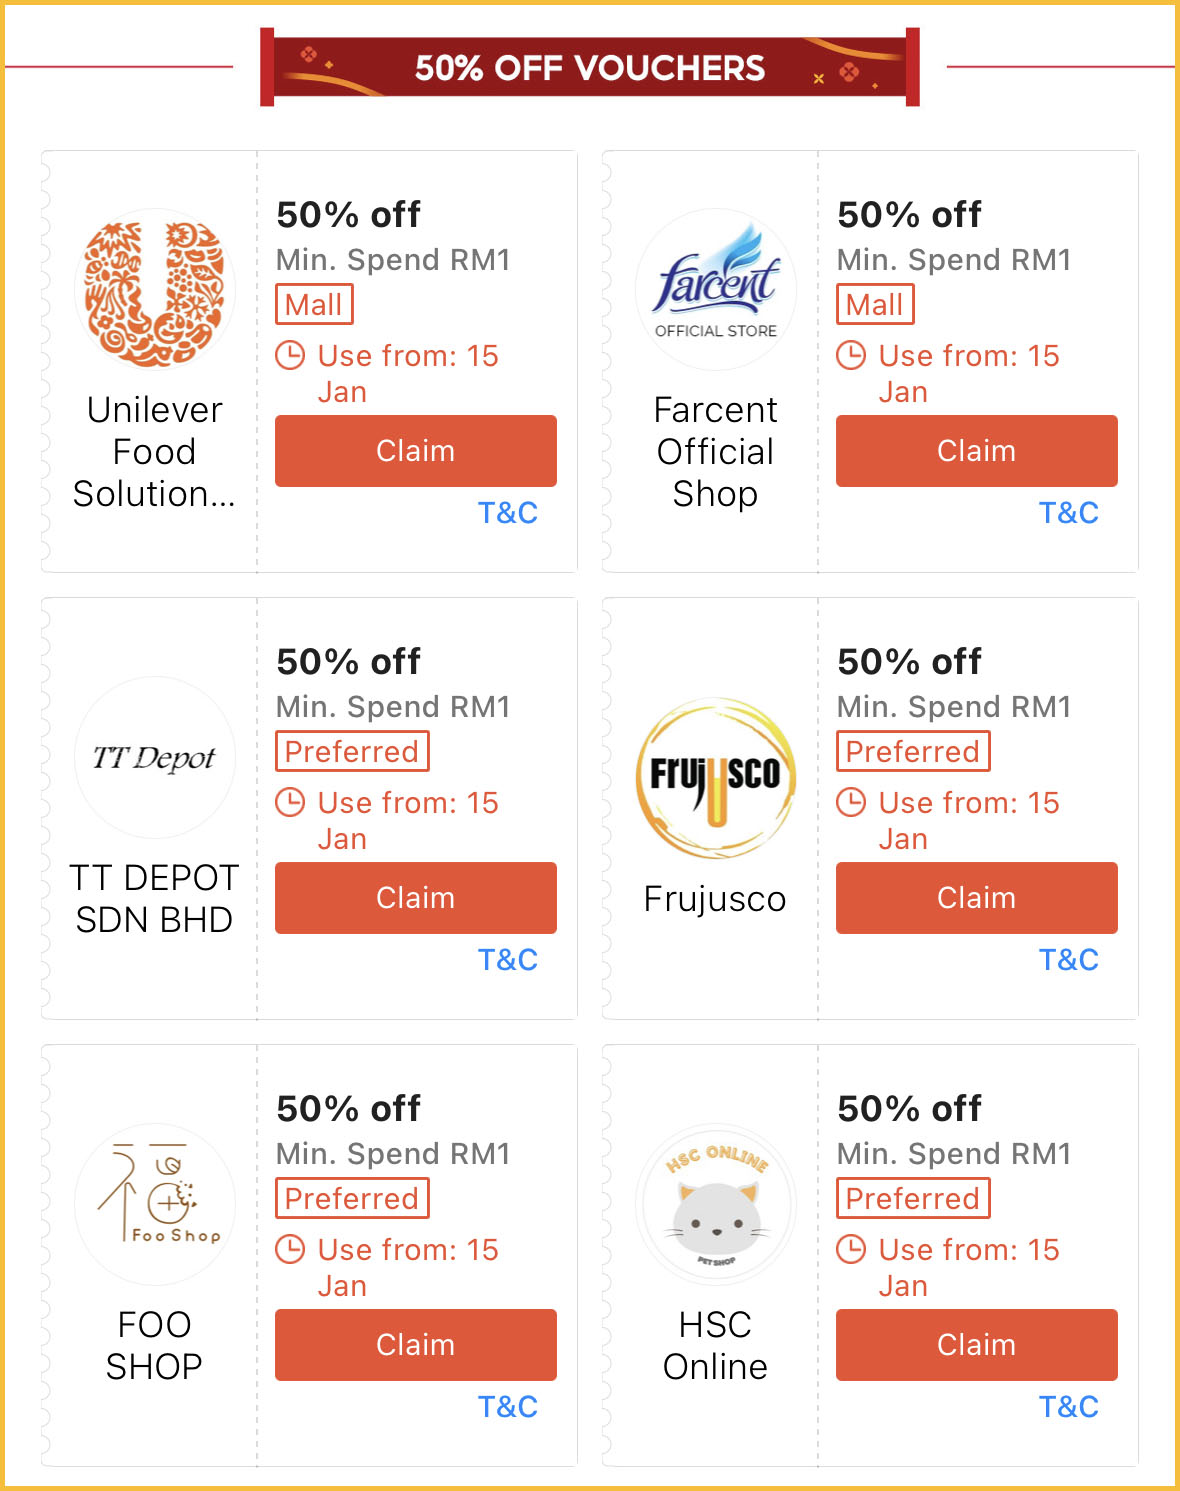Click clock icon on Unilever voucher
The image size is (1180, 1491).
tap(290, 356)
